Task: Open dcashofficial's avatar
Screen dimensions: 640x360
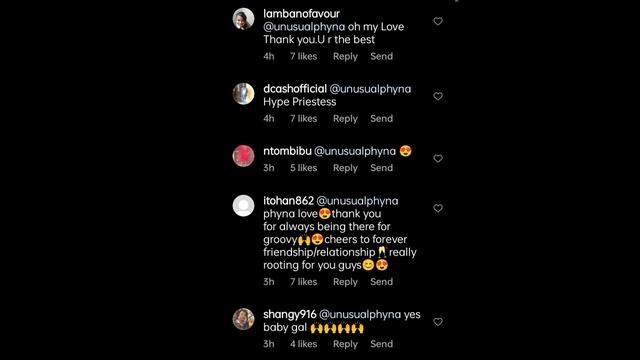Action: (243, 94)
